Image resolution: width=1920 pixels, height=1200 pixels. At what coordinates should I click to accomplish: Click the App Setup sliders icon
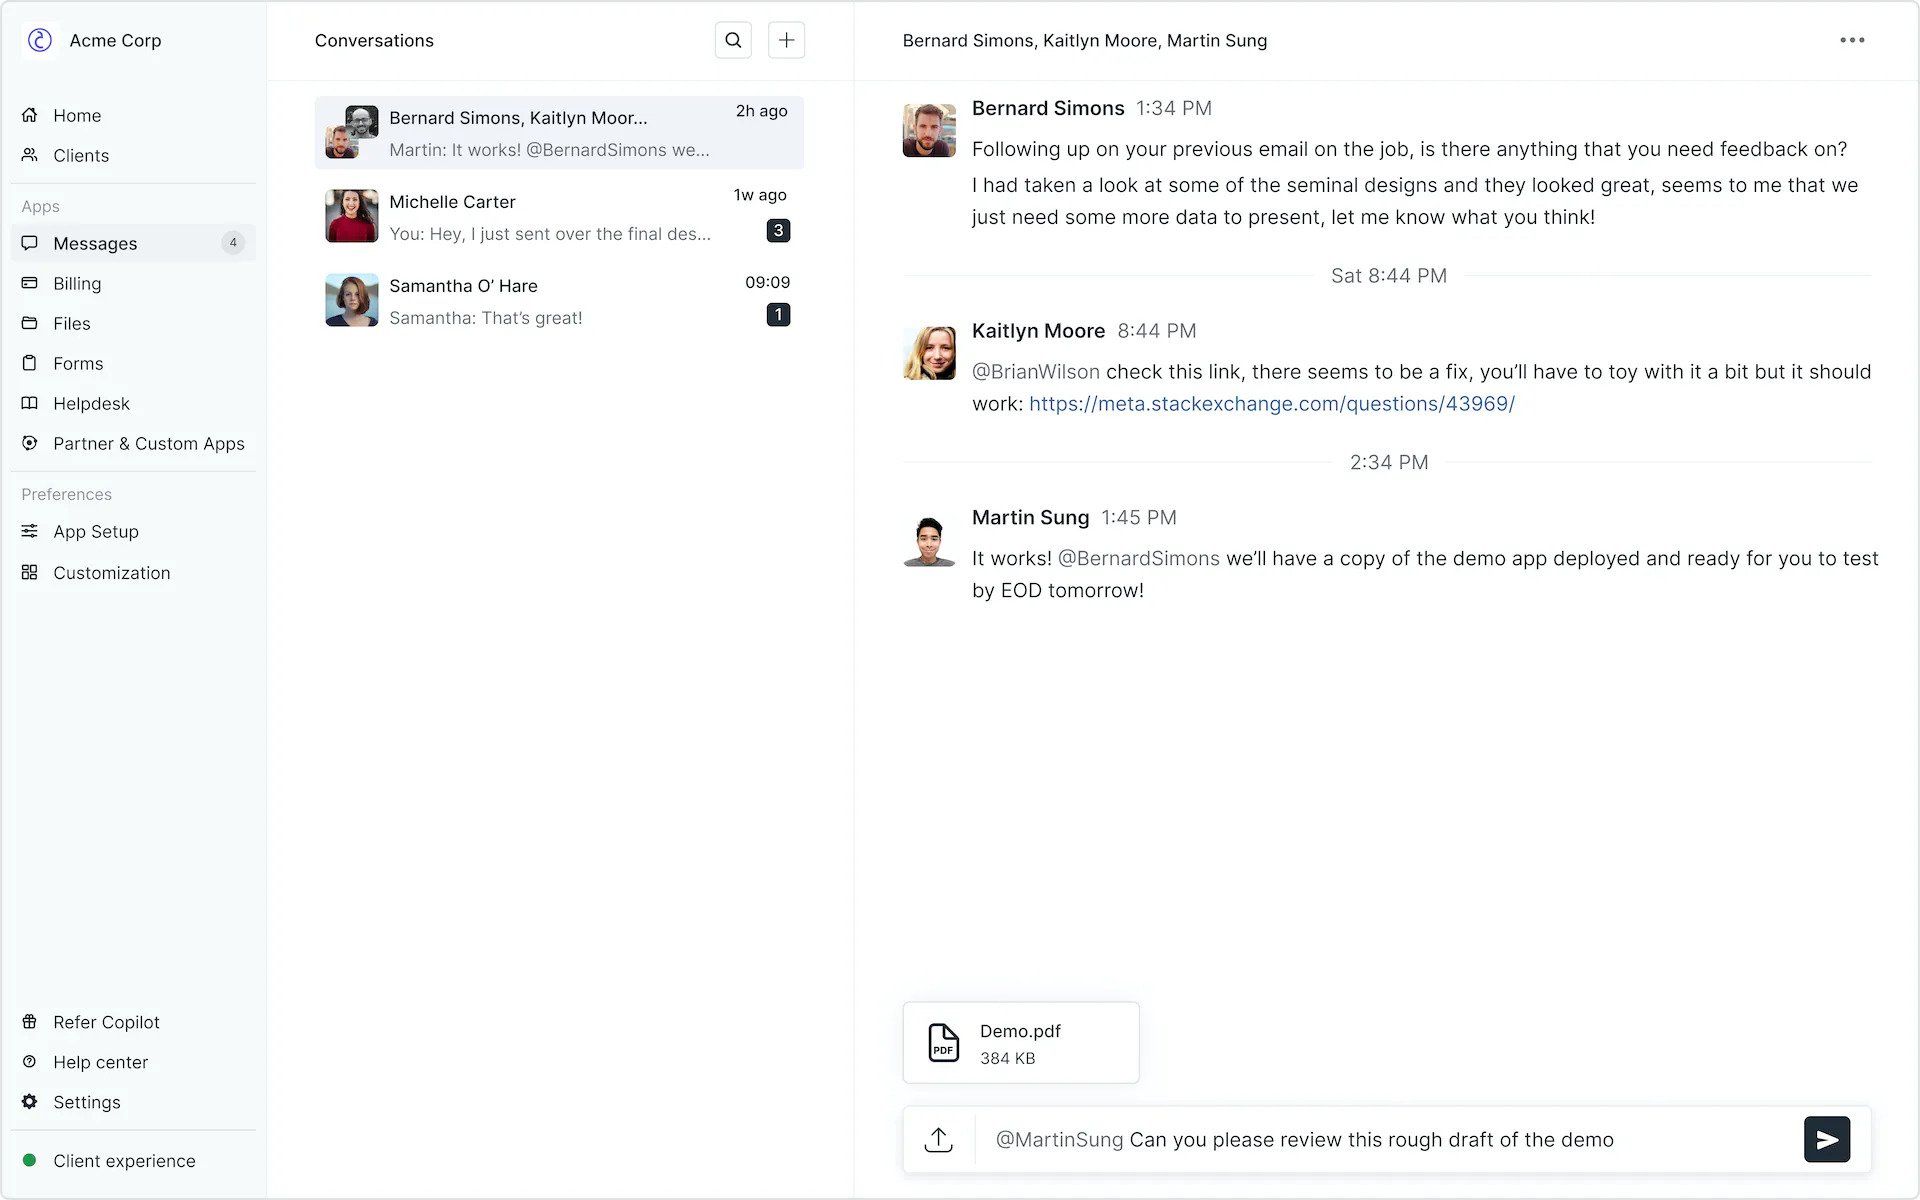[30, 531]
